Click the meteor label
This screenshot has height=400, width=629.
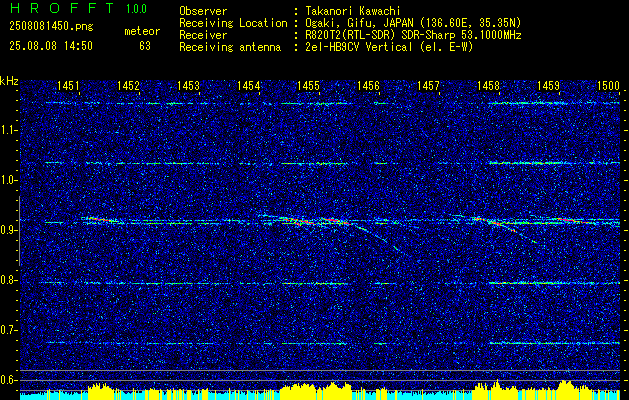pyautogui.click(x=142, y=31)
